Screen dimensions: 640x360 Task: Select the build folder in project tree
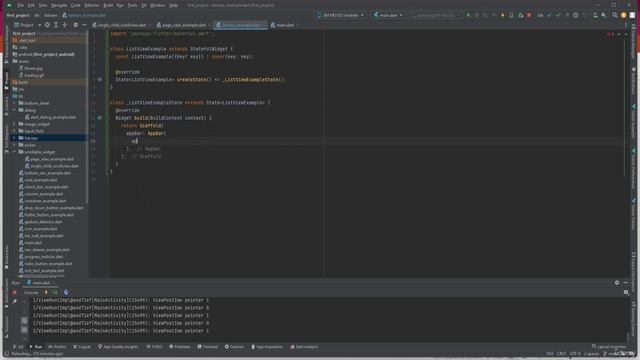49,82
